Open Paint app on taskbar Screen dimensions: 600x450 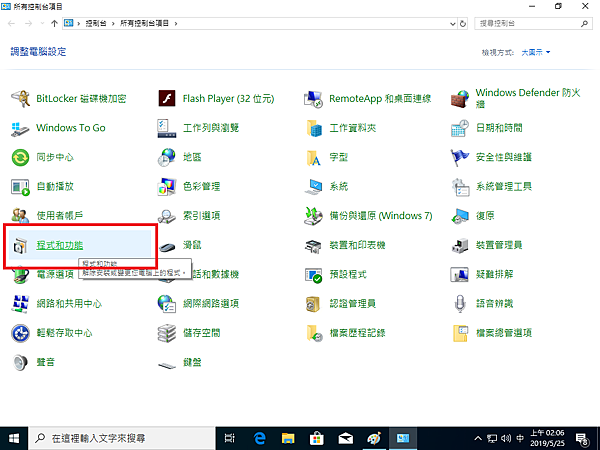374,438
